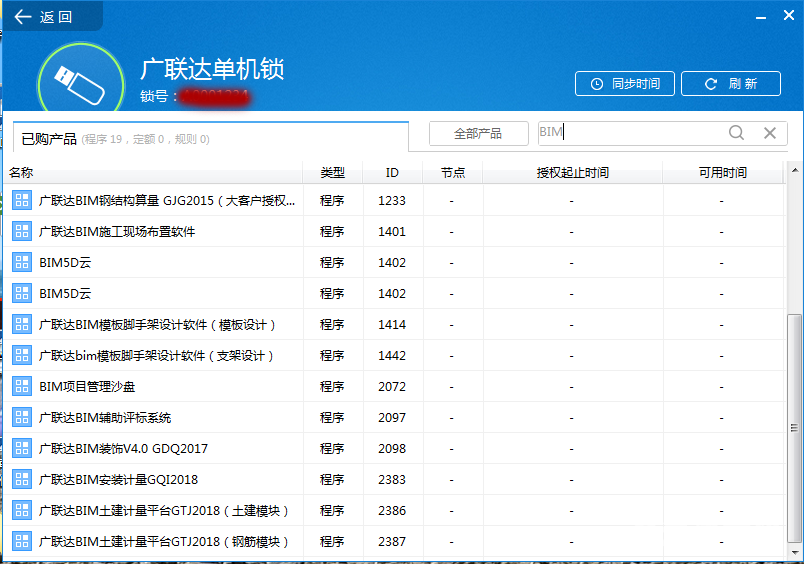Click icon beside 广联达bim模板脚手架设计软件(支架设计)
804x564 pixels.
(22, 355)
